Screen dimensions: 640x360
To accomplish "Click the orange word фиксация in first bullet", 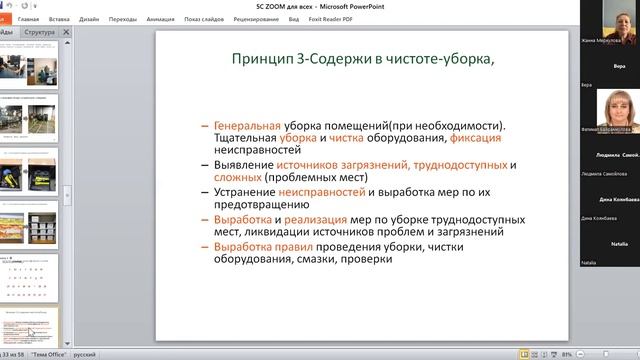I will 475,138.
